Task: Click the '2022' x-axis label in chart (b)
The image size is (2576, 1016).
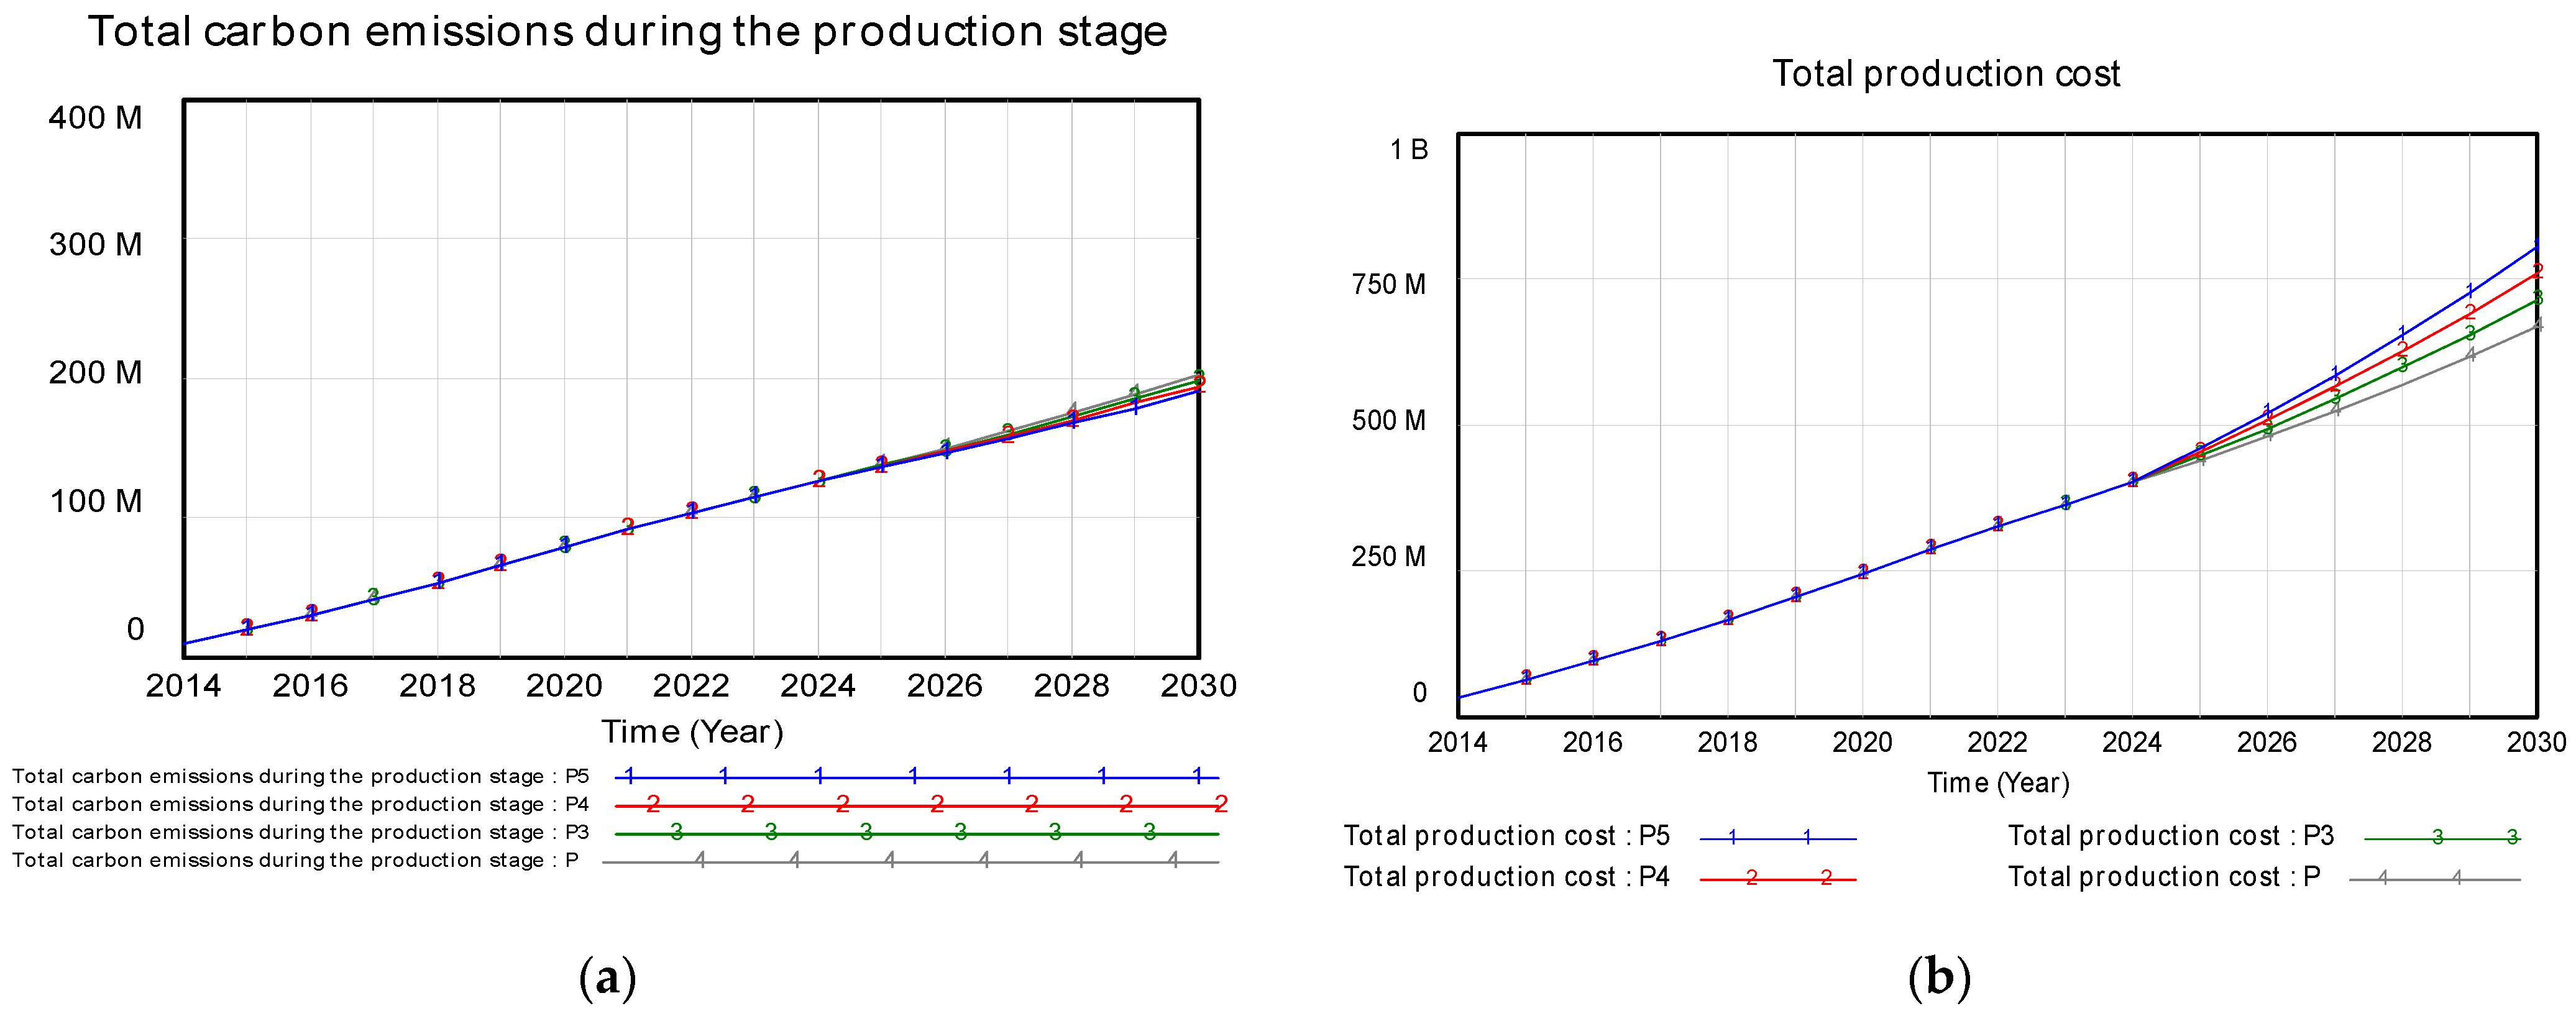Action: (x=1997, y=743)
